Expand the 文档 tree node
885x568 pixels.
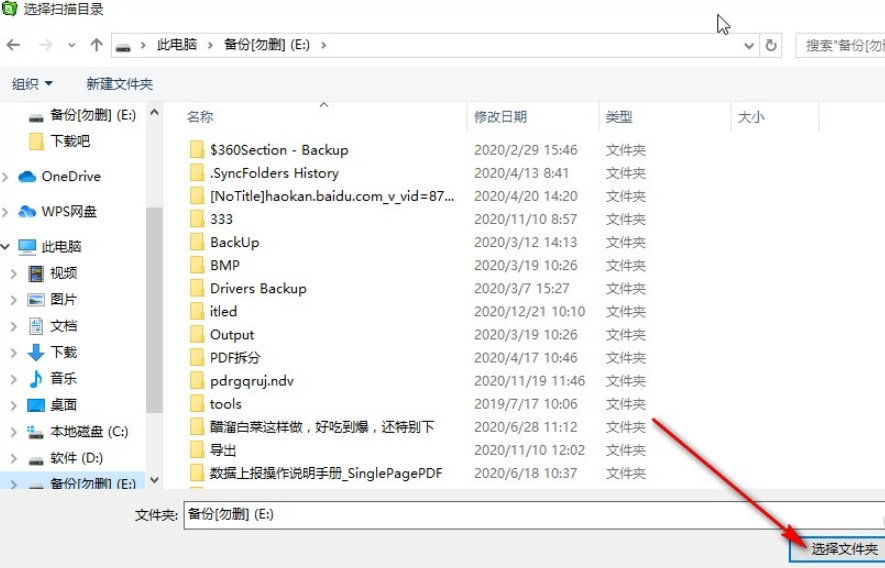coord(14,326)
